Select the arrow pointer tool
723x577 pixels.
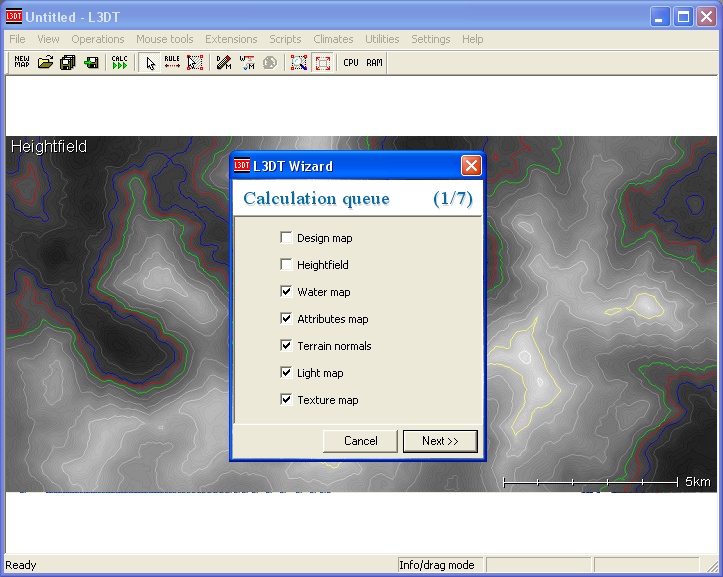click(150, 62)
